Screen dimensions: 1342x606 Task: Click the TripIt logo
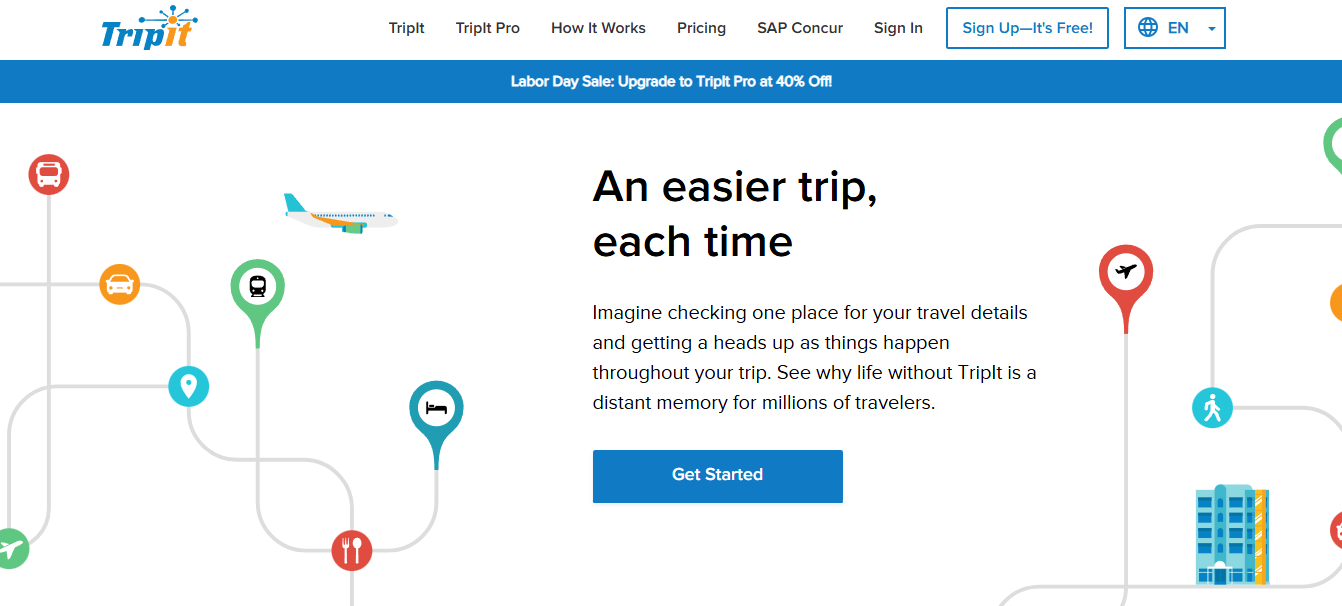150,28
